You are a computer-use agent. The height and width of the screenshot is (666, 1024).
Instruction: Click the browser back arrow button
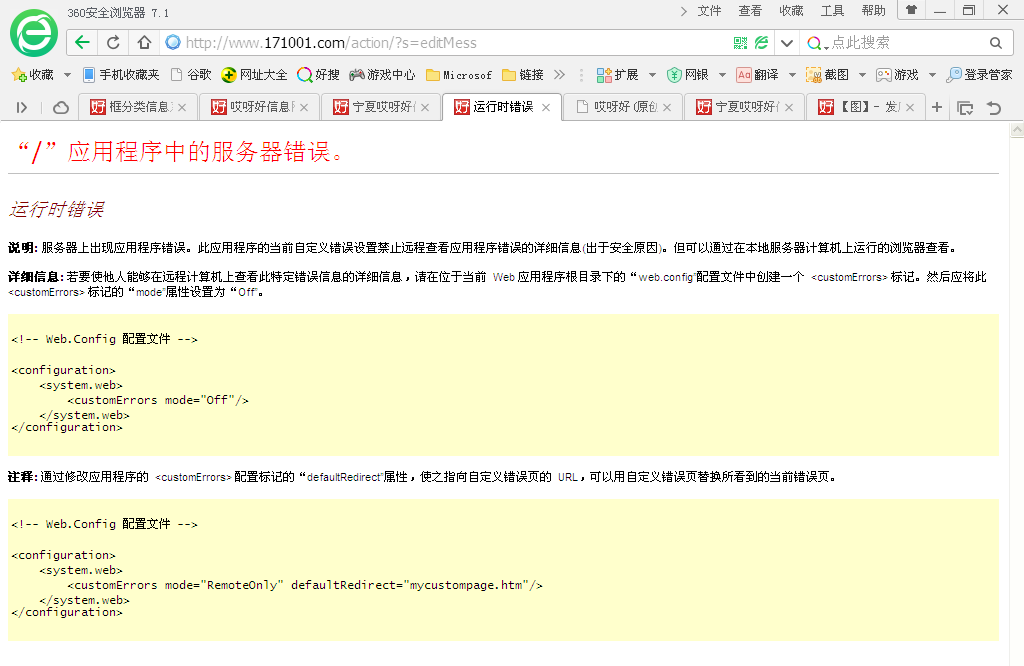(83, 43)
